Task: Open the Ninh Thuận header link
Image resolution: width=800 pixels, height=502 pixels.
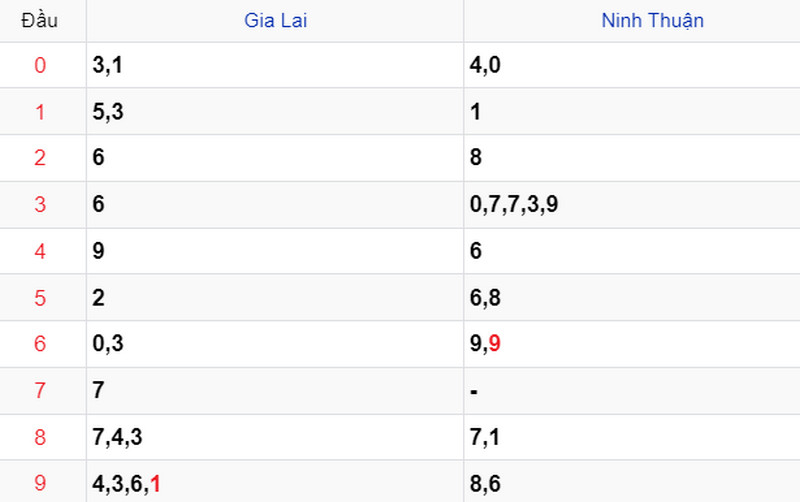Action: (653, 21)
